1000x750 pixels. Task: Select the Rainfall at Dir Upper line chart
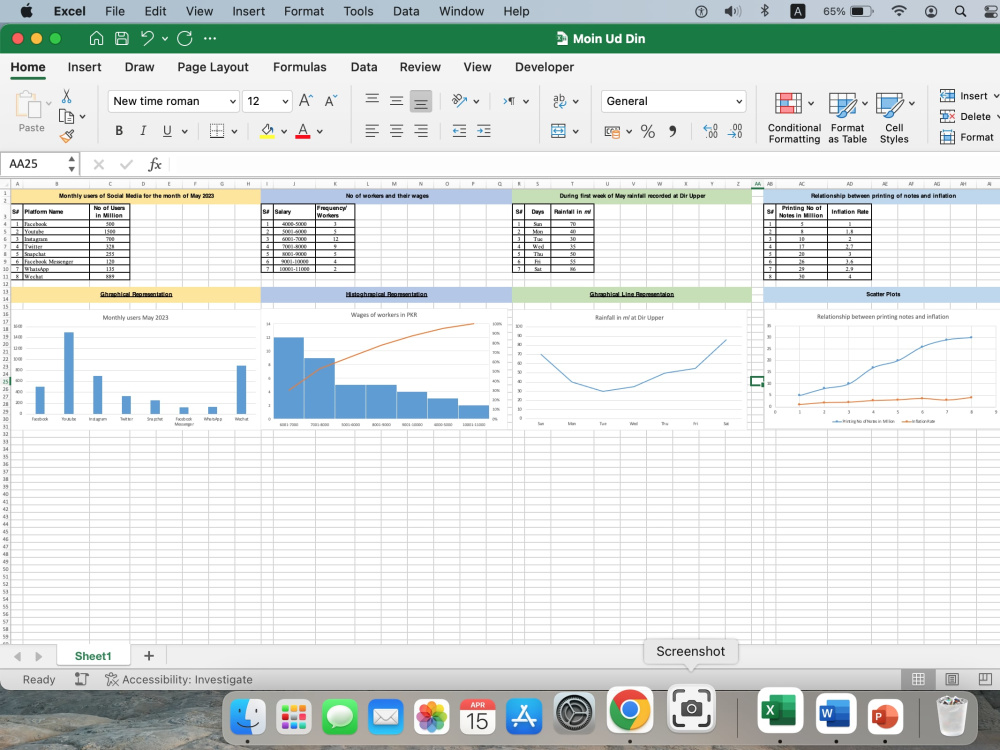click(x=630, y=370)
